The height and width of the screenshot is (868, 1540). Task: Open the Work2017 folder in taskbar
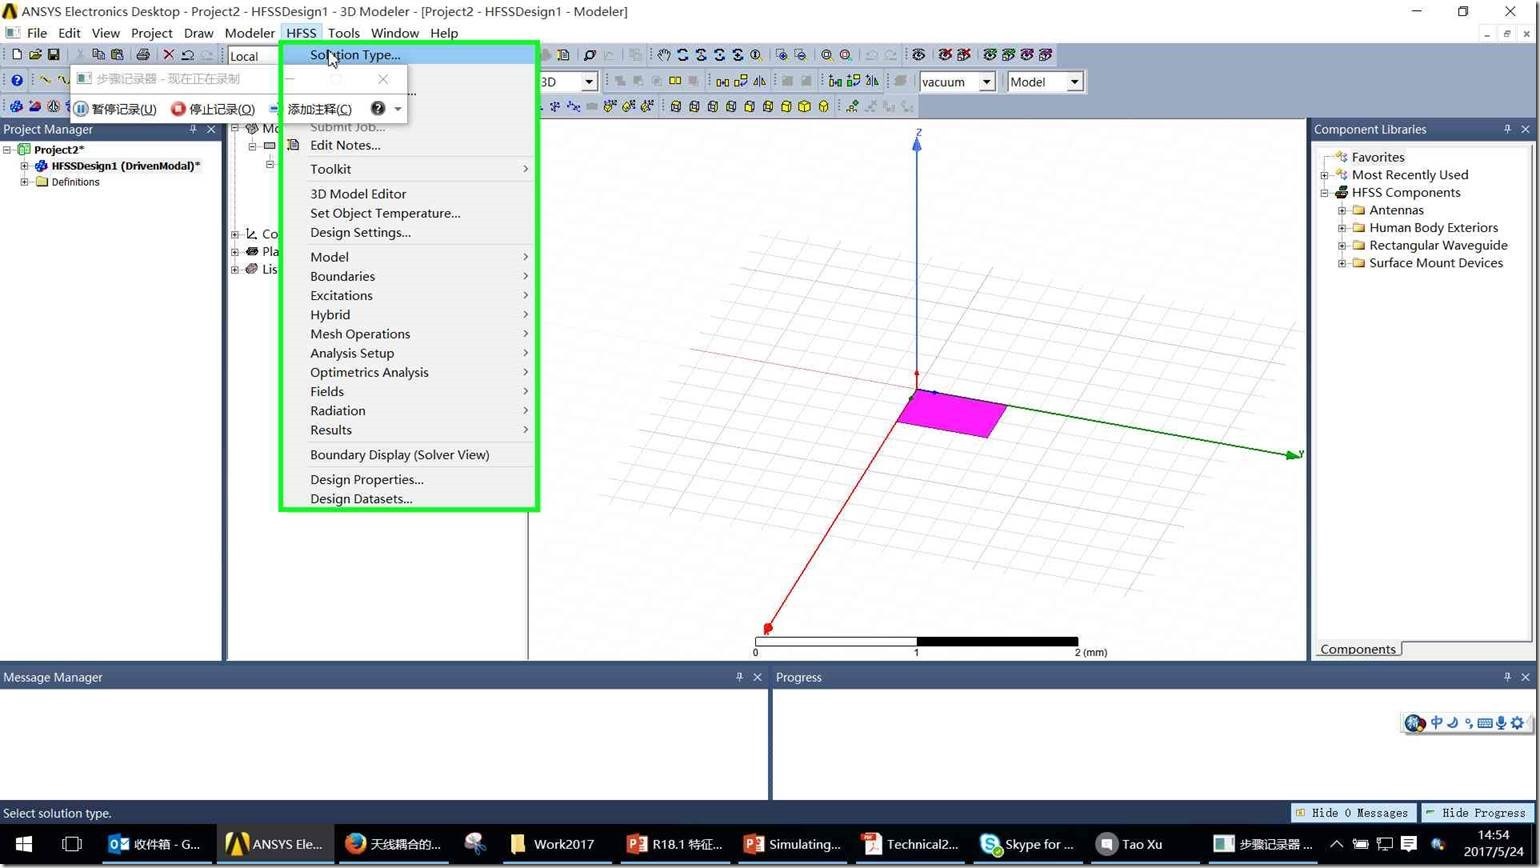tap(551, 844)
